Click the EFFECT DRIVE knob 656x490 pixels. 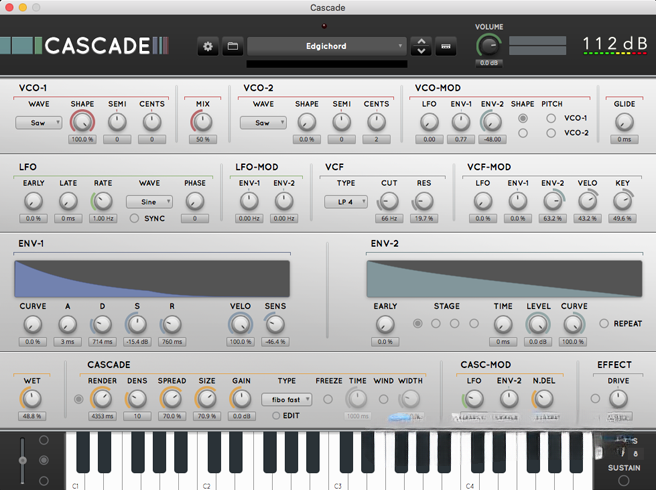(x=618, y=399)
